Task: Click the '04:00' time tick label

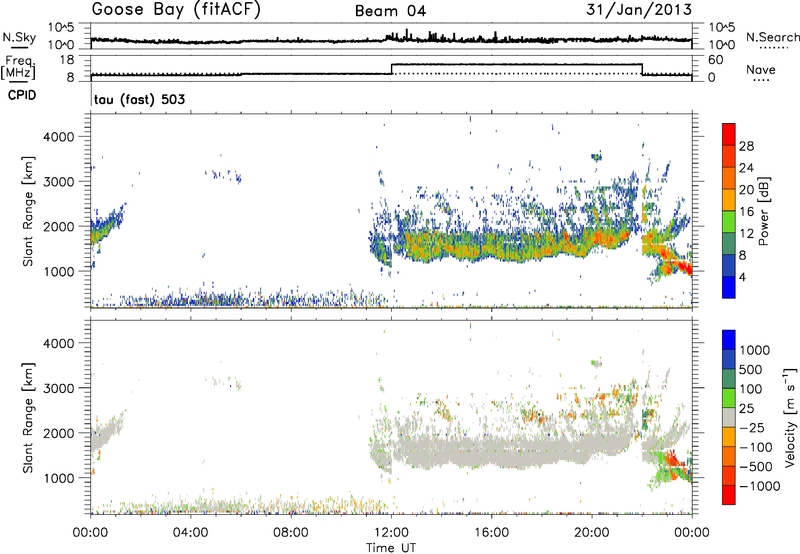Action: (190, 533)
